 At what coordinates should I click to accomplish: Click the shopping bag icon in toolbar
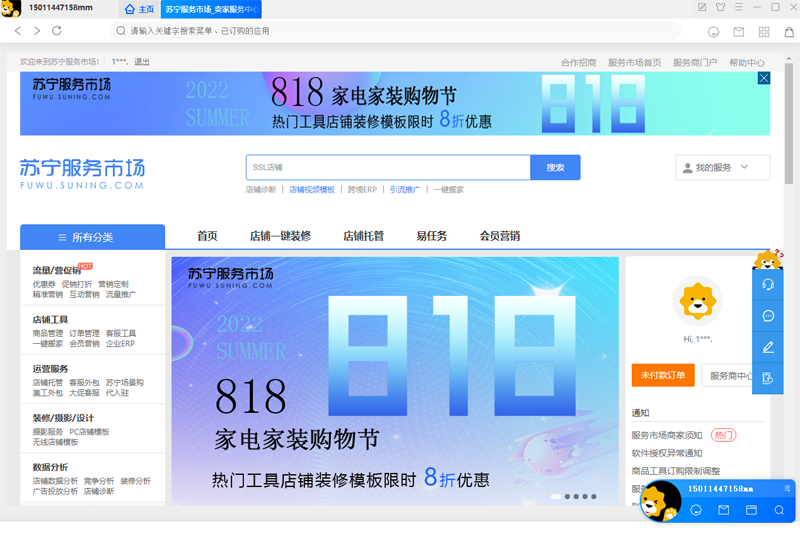coord(789,32)
